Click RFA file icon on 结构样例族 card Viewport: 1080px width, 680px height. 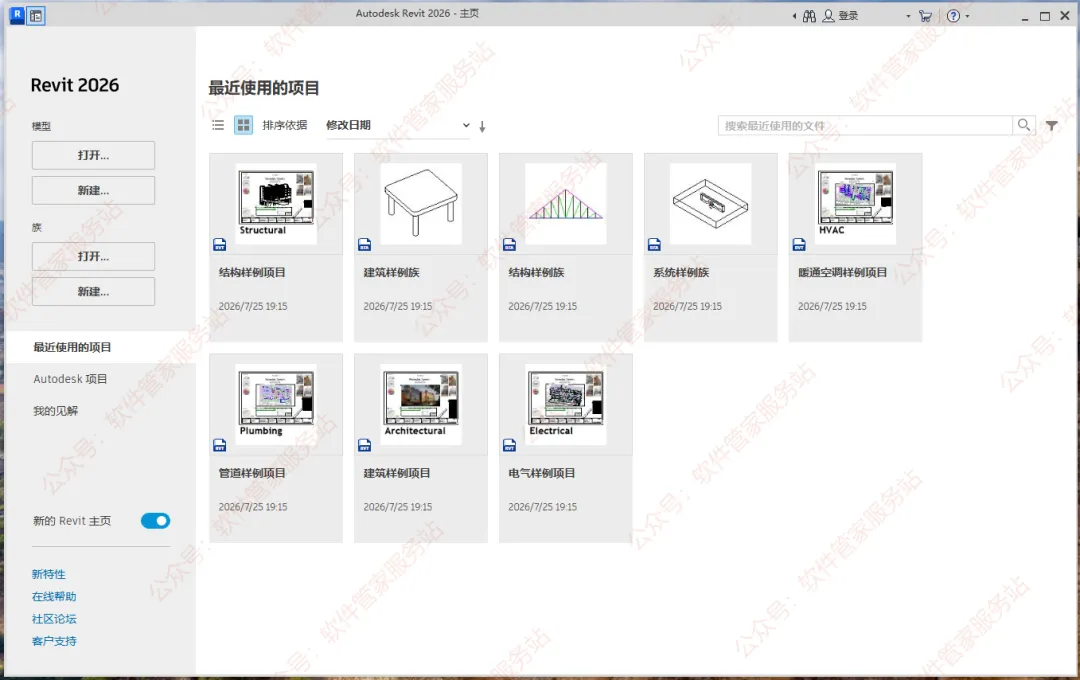(509, 244)
